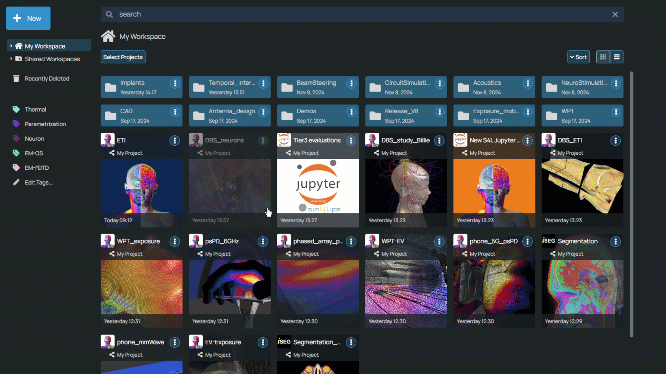Expand the Shared Workspaces tree arrow
The height and width of the screenshot is (374, 666).
pyautogui.click(x=11, y=59)
